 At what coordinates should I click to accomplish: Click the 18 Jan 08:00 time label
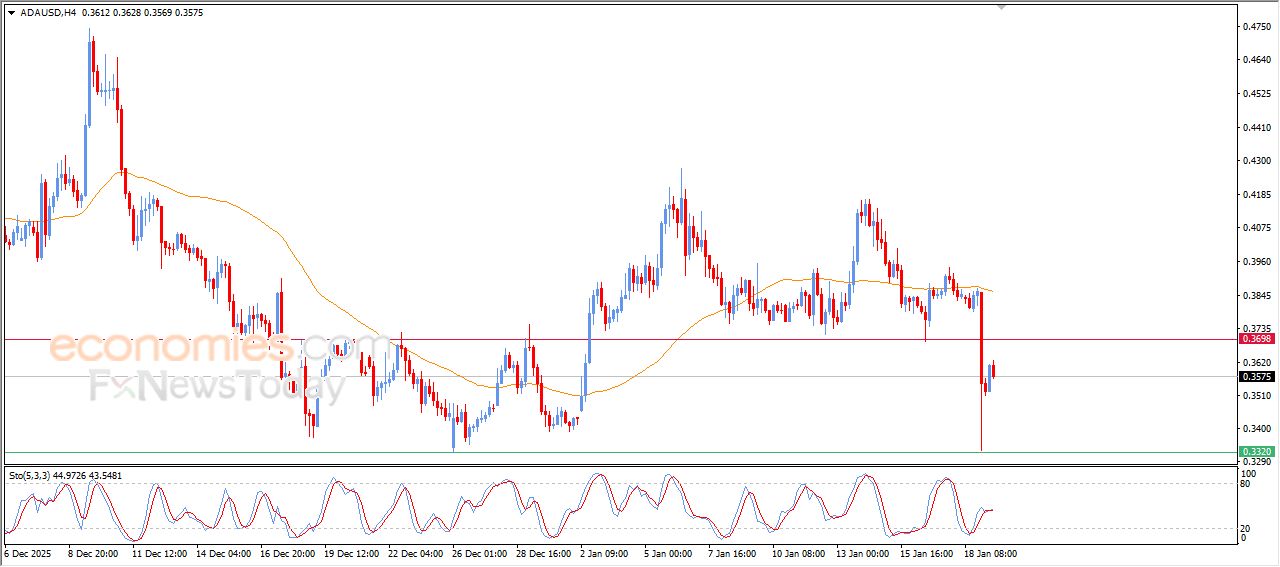click(989, 553)
